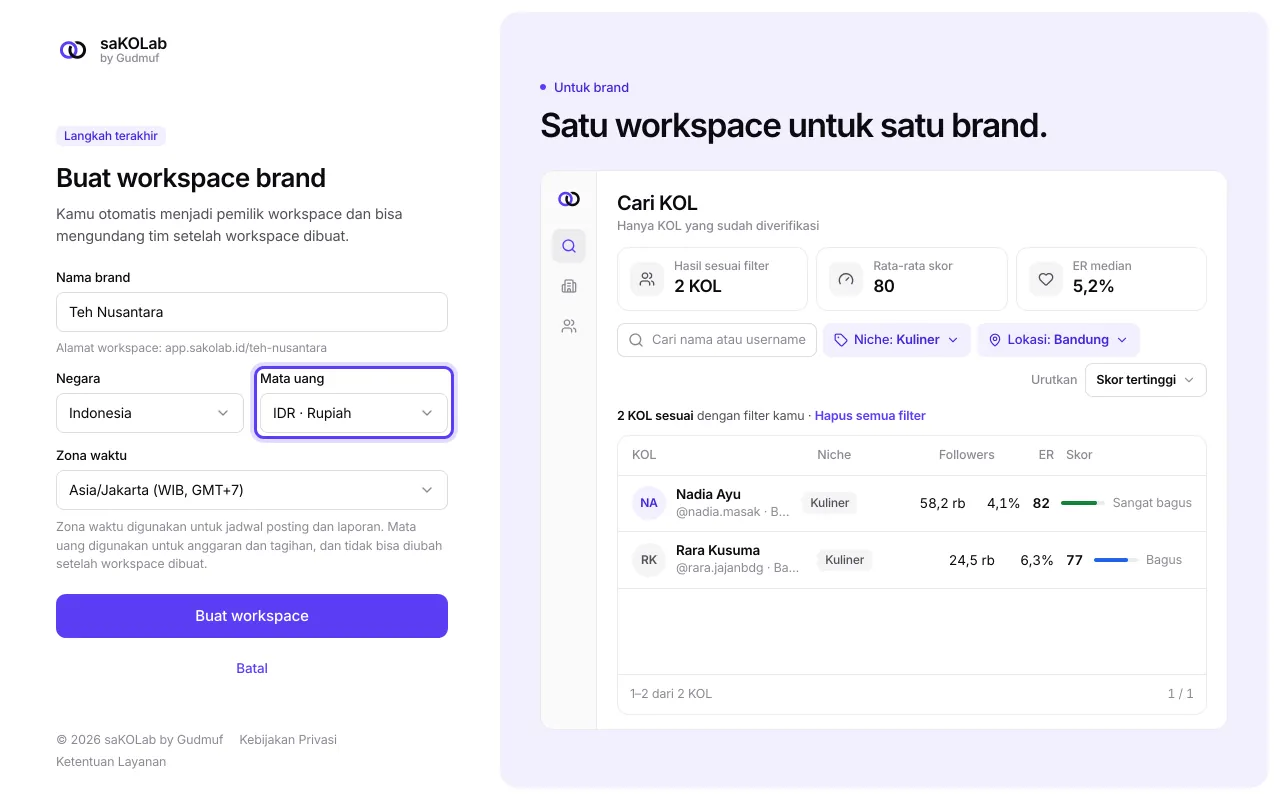Click the Nama brand input field
Image resolution: width=1280 pixels, height=800 pixels.
(x=252, y=312)
